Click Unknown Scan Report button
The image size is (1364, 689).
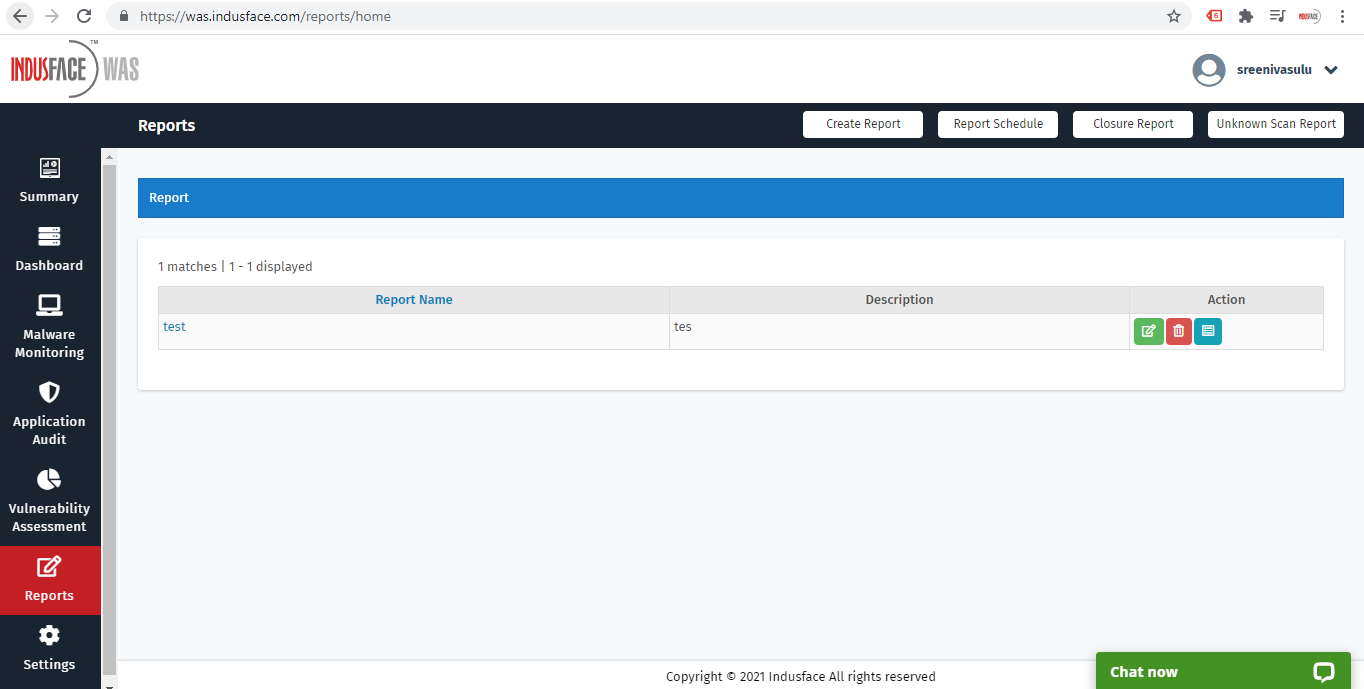[1276, 124]
